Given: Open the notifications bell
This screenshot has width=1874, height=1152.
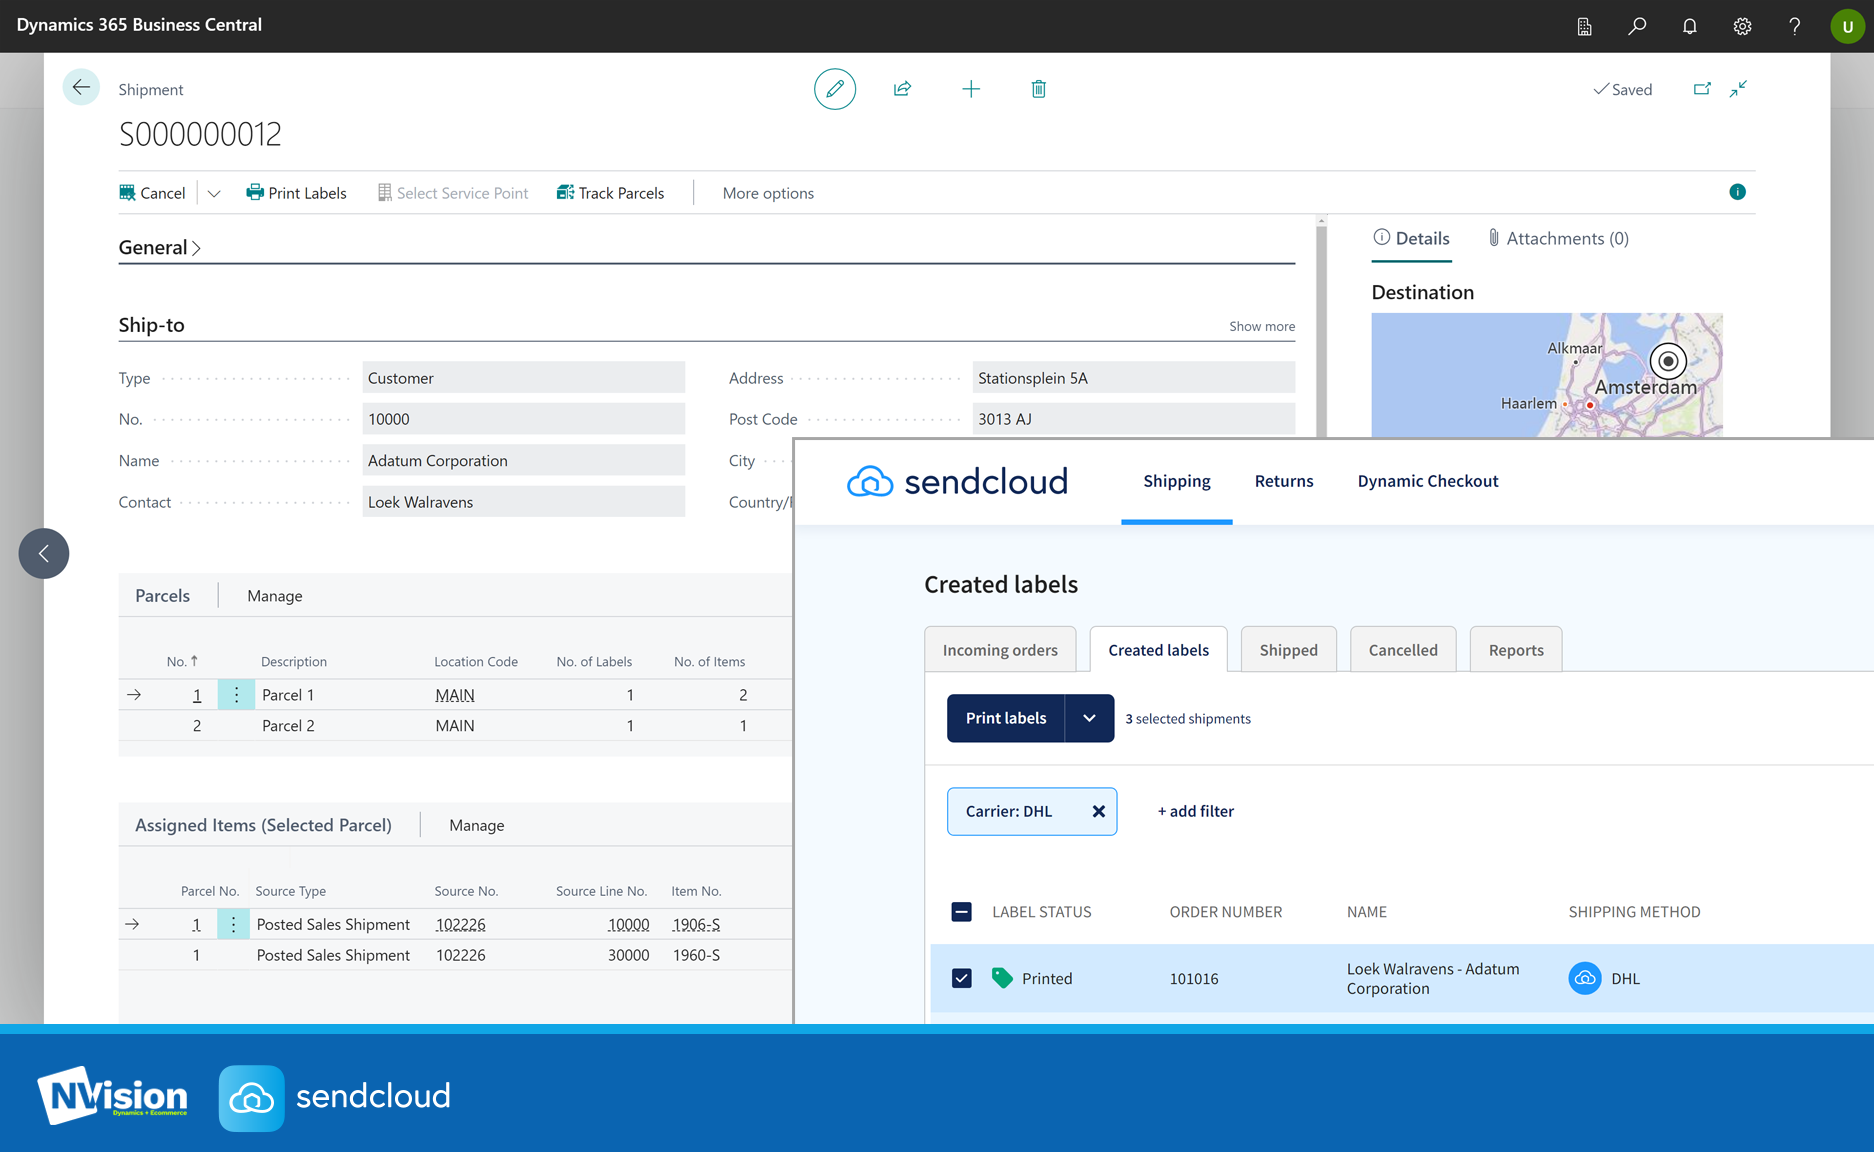Looking at the screenshot, I should point(1689,26).
